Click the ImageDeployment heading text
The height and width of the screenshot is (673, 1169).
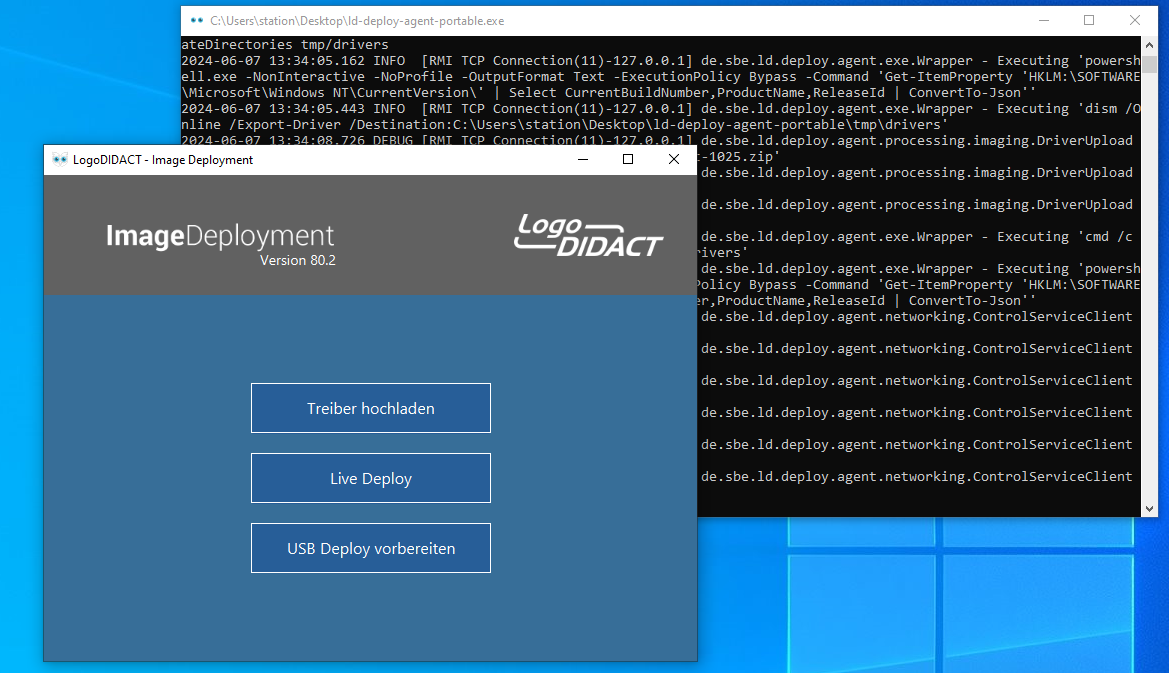(220, 236)
